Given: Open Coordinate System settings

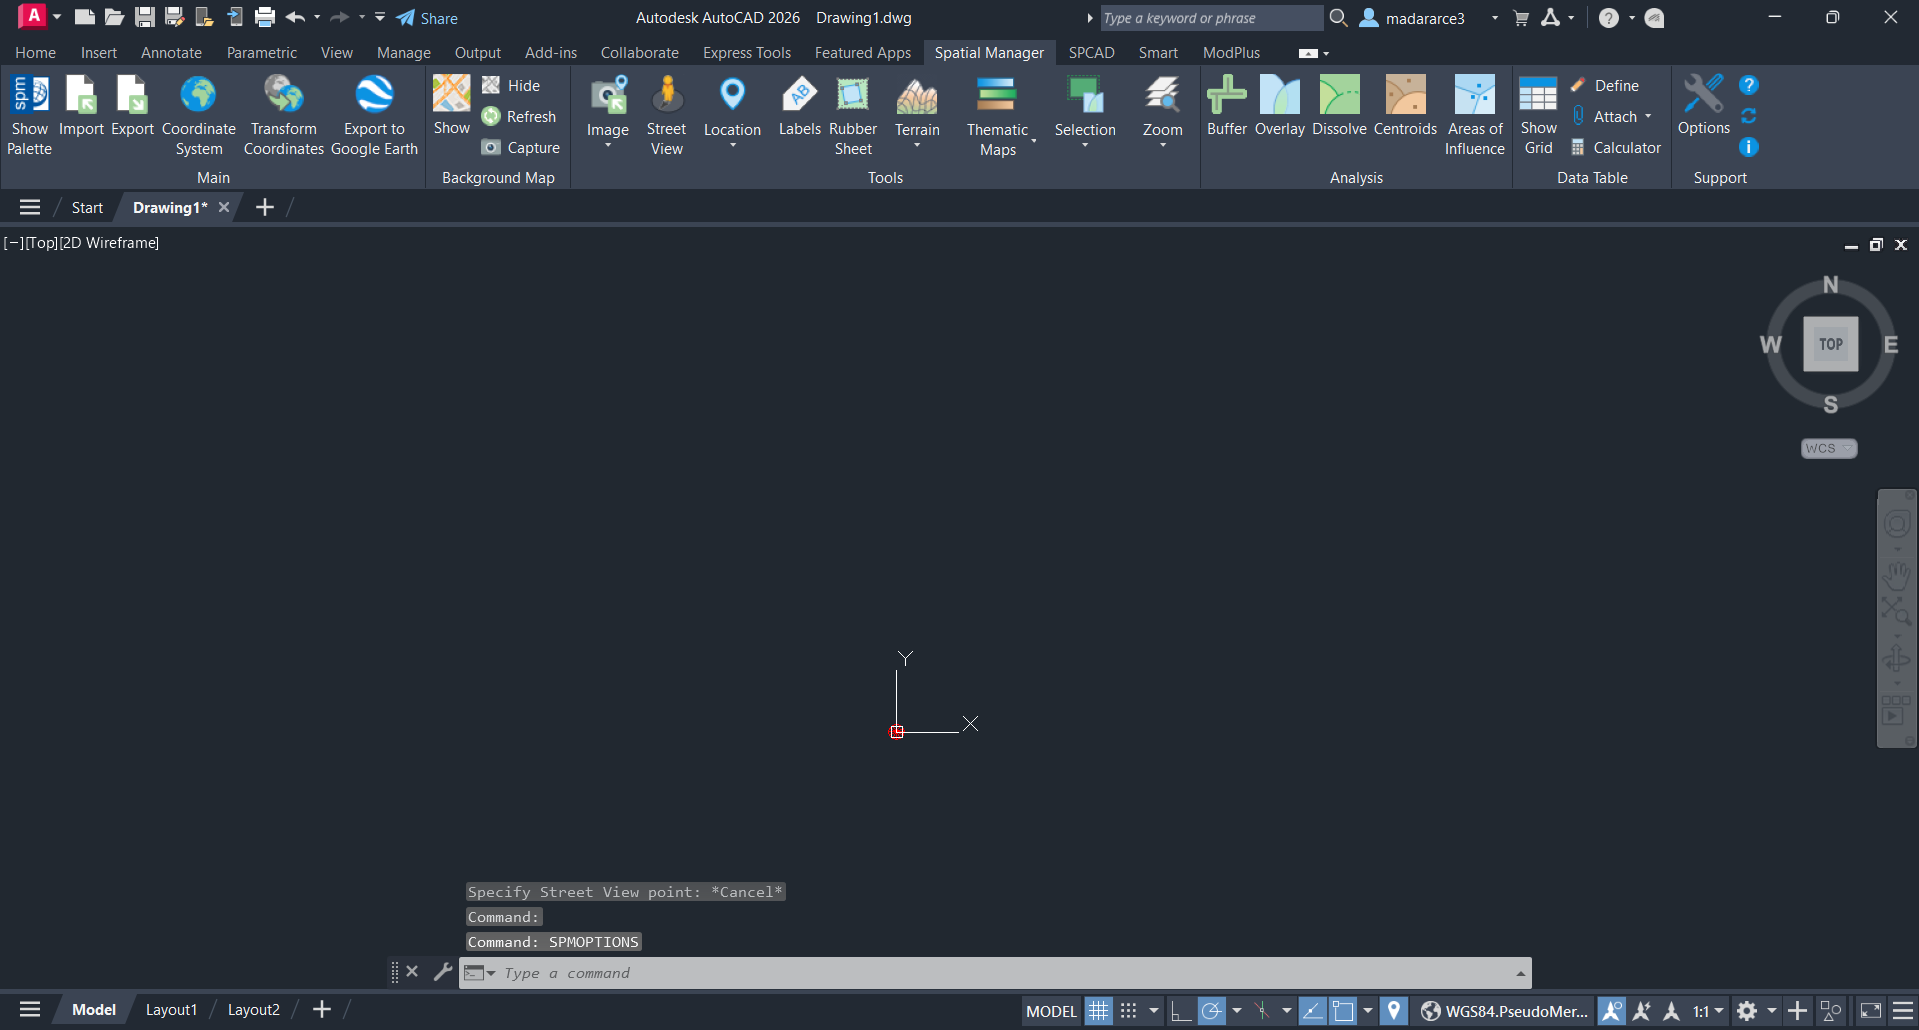Looking at the screenshot, I should point(198,115).
